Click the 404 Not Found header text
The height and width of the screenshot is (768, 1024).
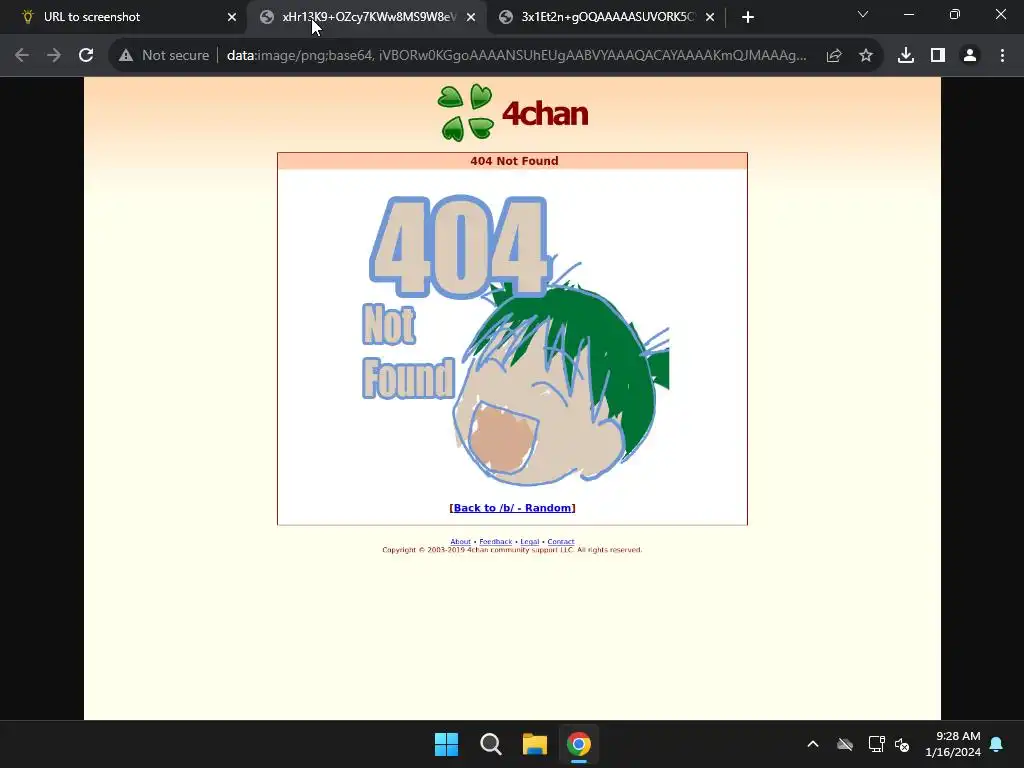[514, 161]
